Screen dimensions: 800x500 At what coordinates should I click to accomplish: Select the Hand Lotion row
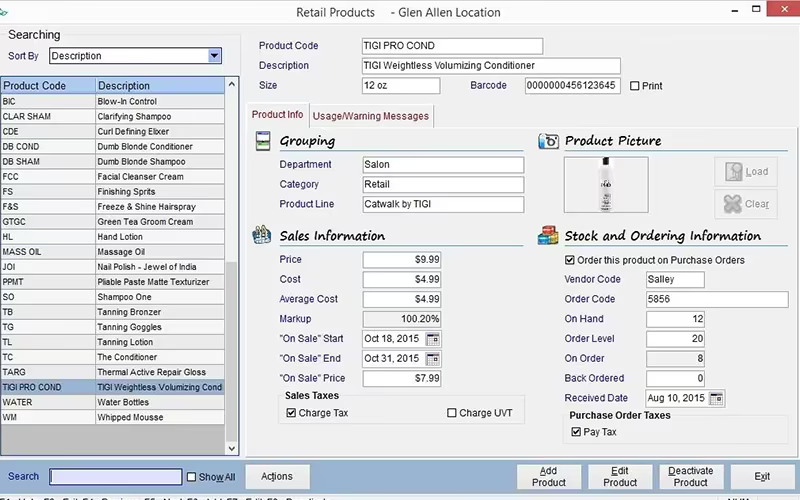coord(112,237)
